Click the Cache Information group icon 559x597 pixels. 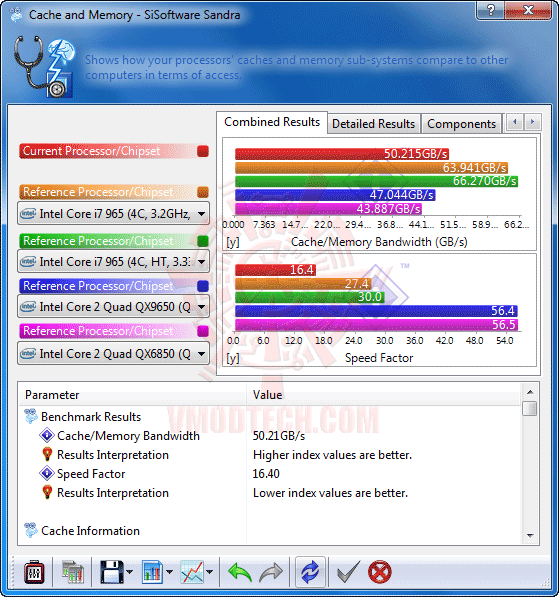coord(31,530)
